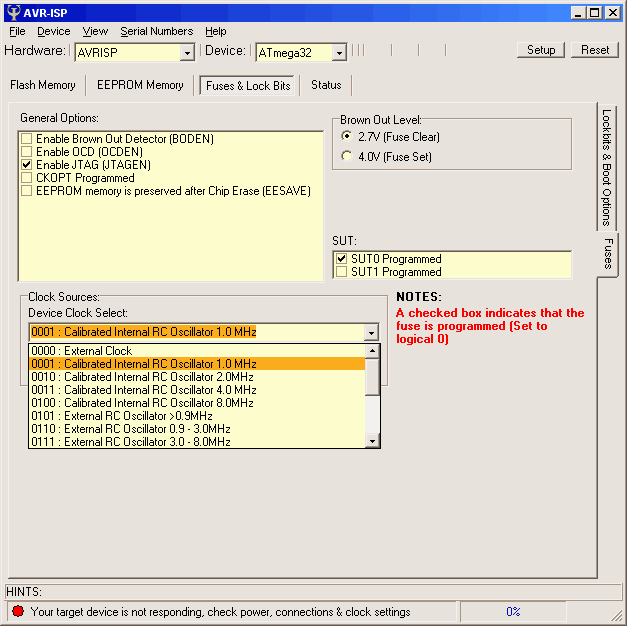Pick 0010 Calibrated Internal RC Oscillator 2.0MHz

click(x=197, y=377)
